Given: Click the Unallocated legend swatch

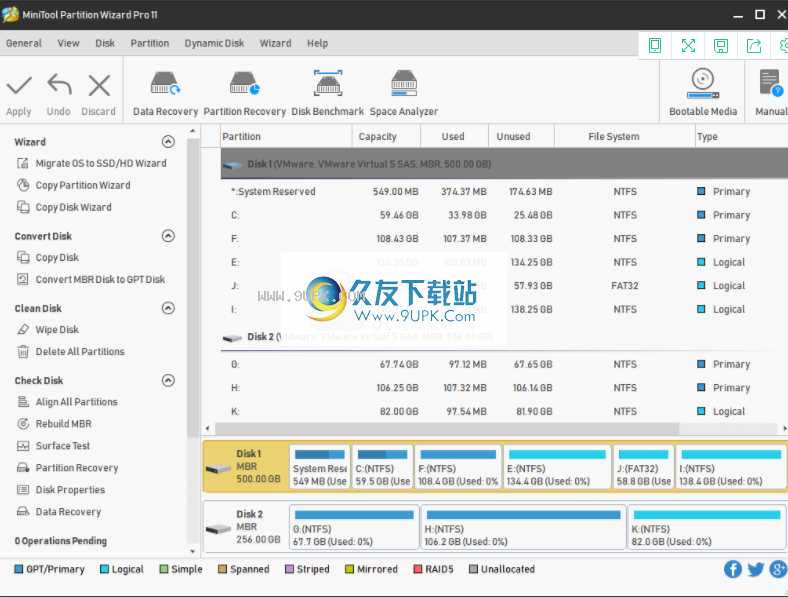Looking at the screenshot, I should [473, 569].
